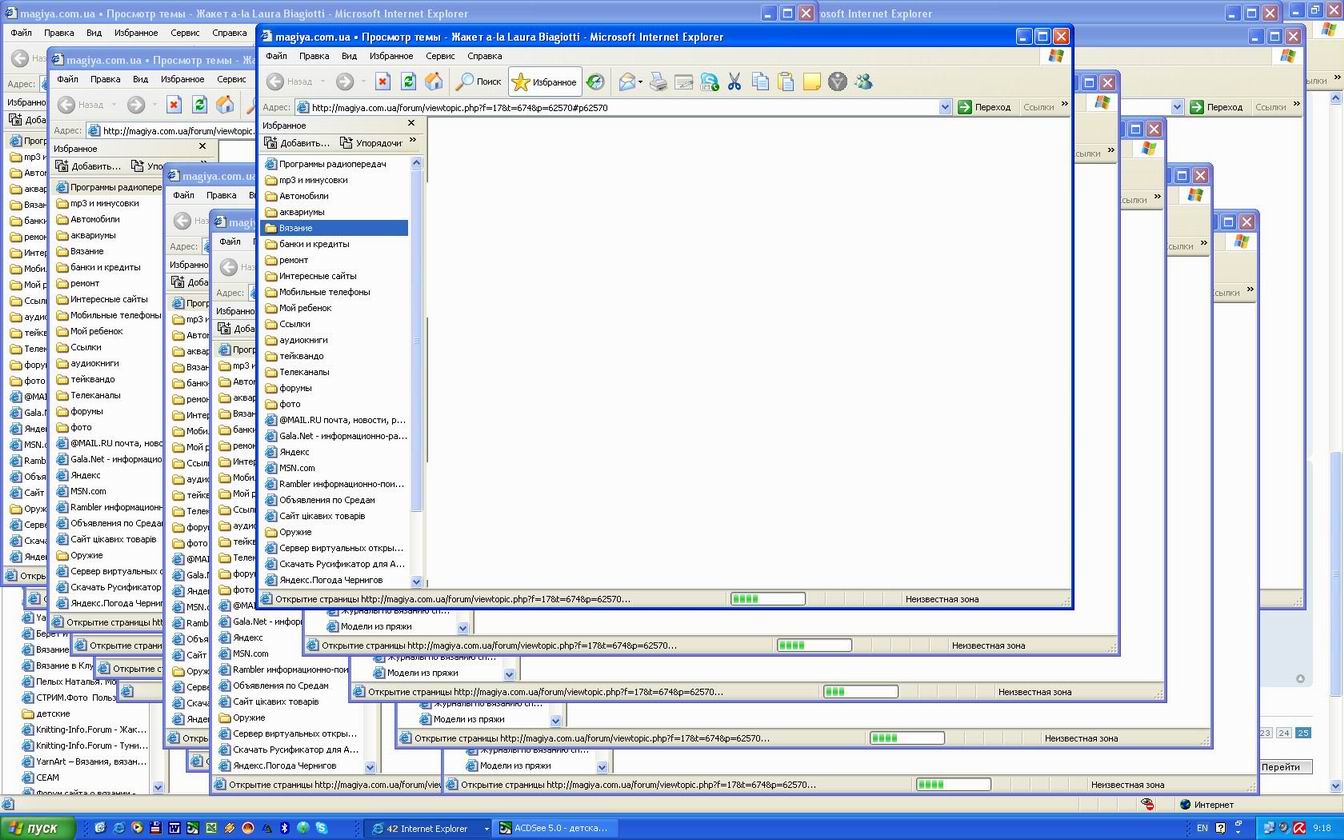Click the Paste clipboard icon in the front window toolbar
The image size is (1344, 840).
786,82
